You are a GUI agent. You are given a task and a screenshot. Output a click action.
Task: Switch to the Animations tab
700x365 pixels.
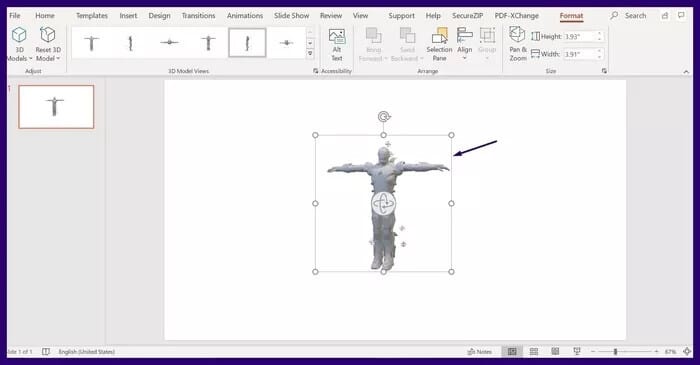click(x=245, y=16)
